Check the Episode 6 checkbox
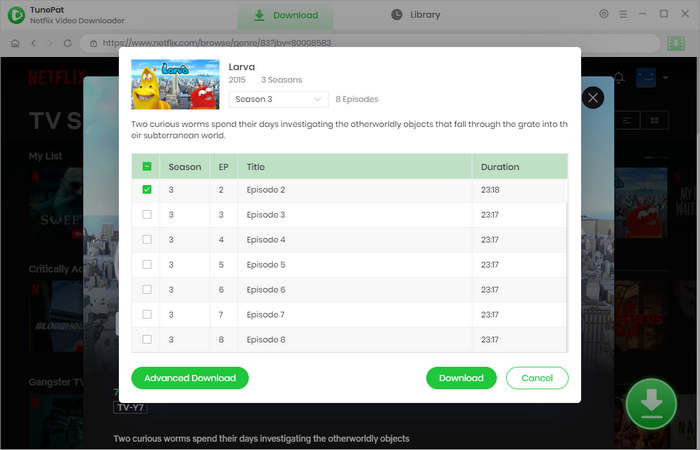The image size is (700, 450). click(147, 290)
